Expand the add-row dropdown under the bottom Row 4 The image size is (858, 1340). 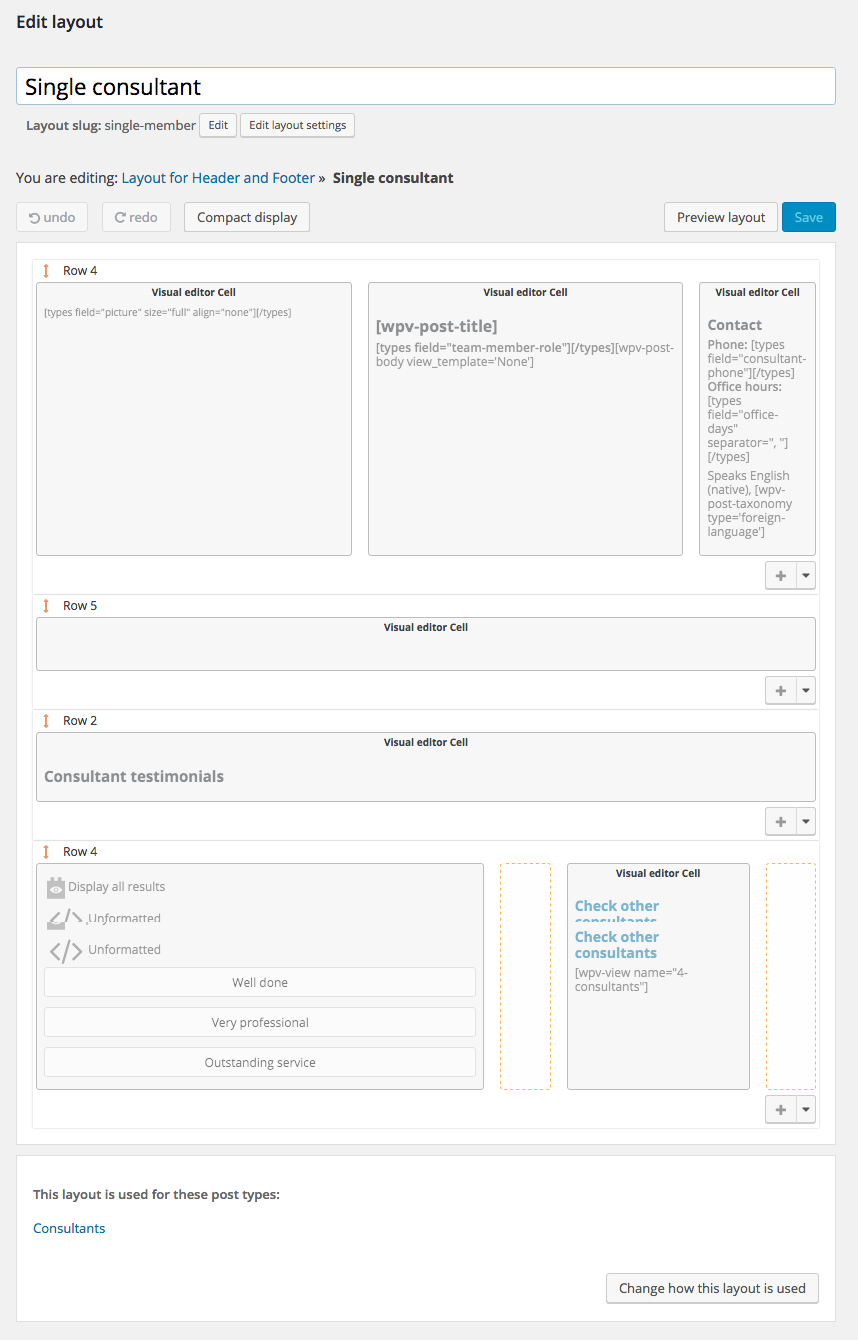click(x=806, y=1109)
